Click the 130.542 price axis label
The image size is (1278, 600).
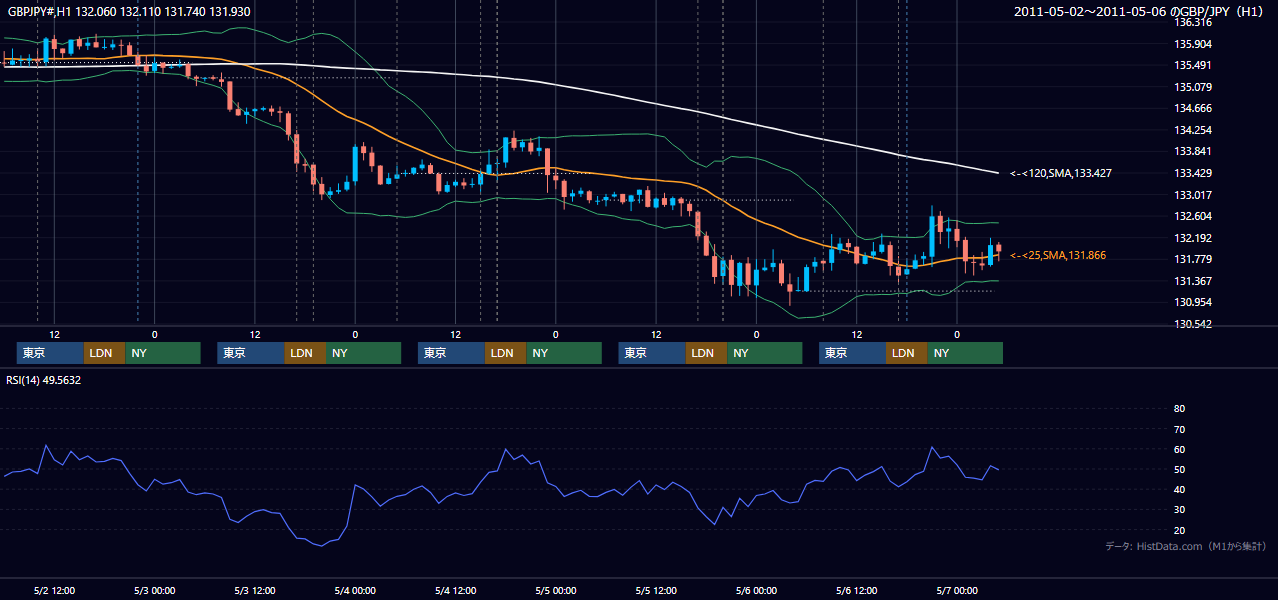(x=1193, y=324)
